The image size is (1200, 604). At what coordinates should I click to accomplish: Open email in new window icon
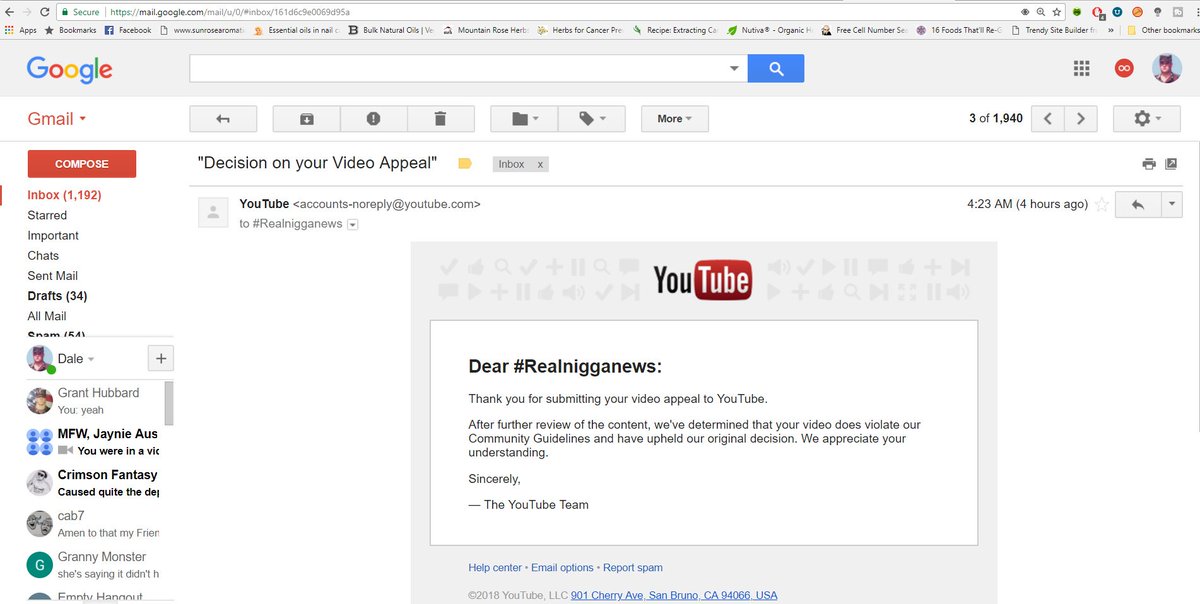point(1171,164)
